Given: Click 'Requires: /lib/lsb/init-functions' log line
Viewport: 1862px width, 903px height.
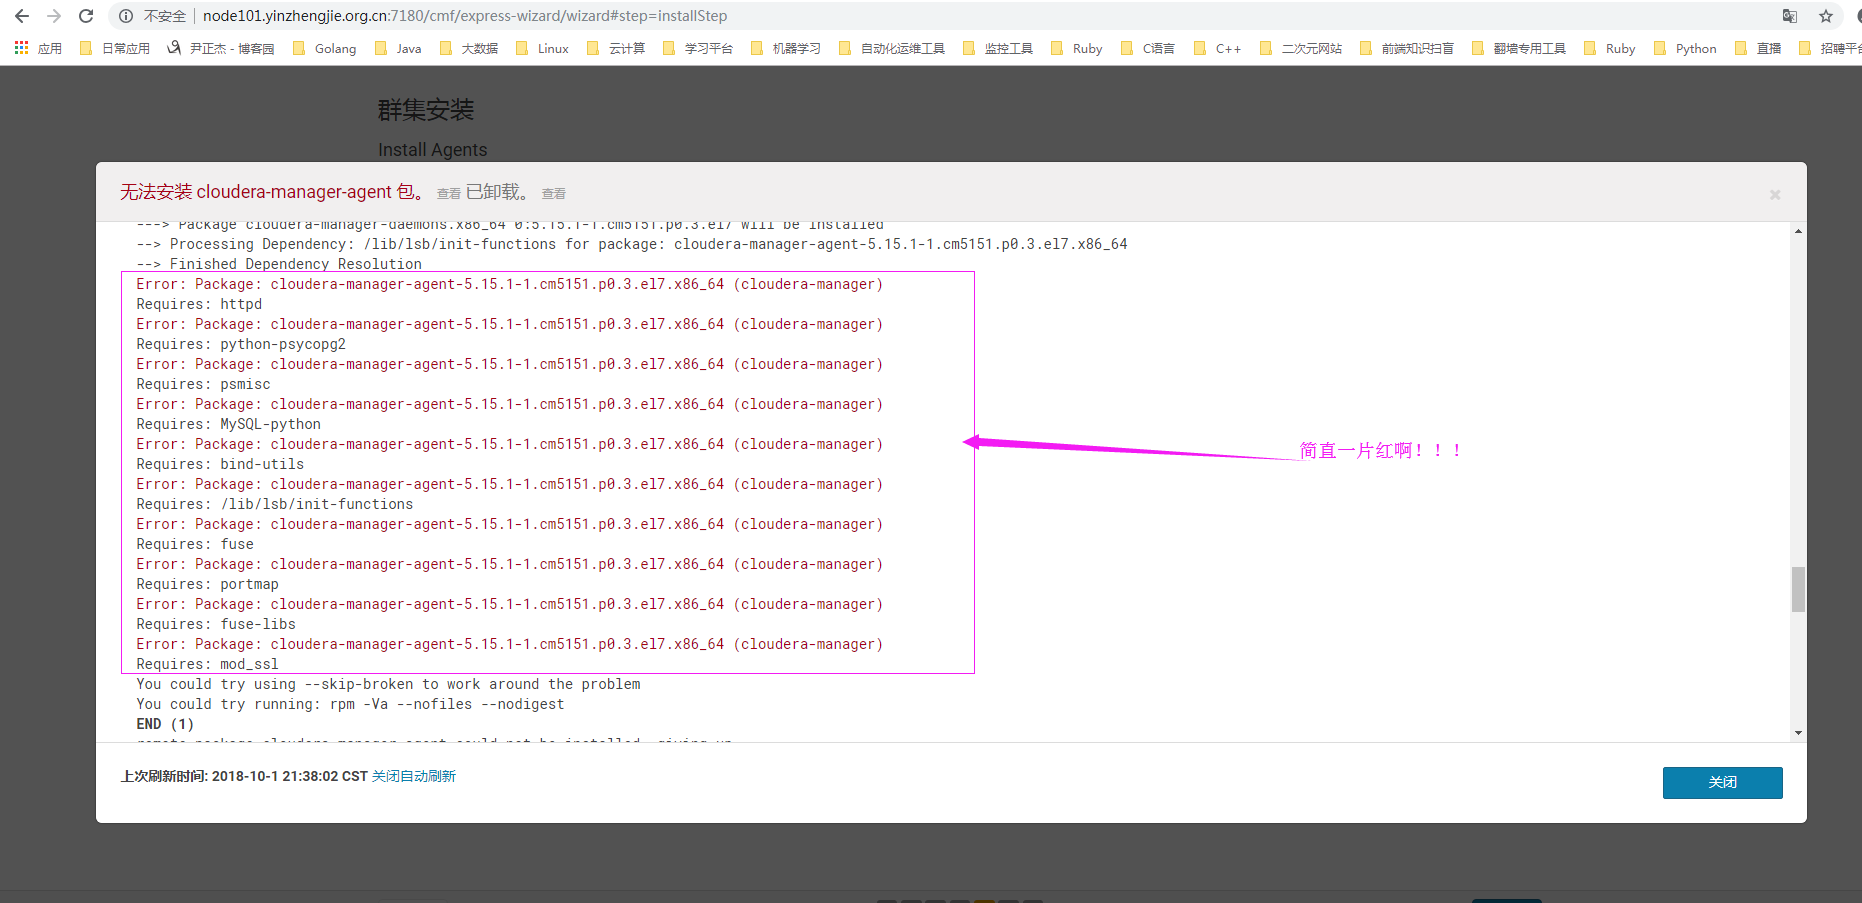Looking at the screenshot, I should tap(275, 504).
